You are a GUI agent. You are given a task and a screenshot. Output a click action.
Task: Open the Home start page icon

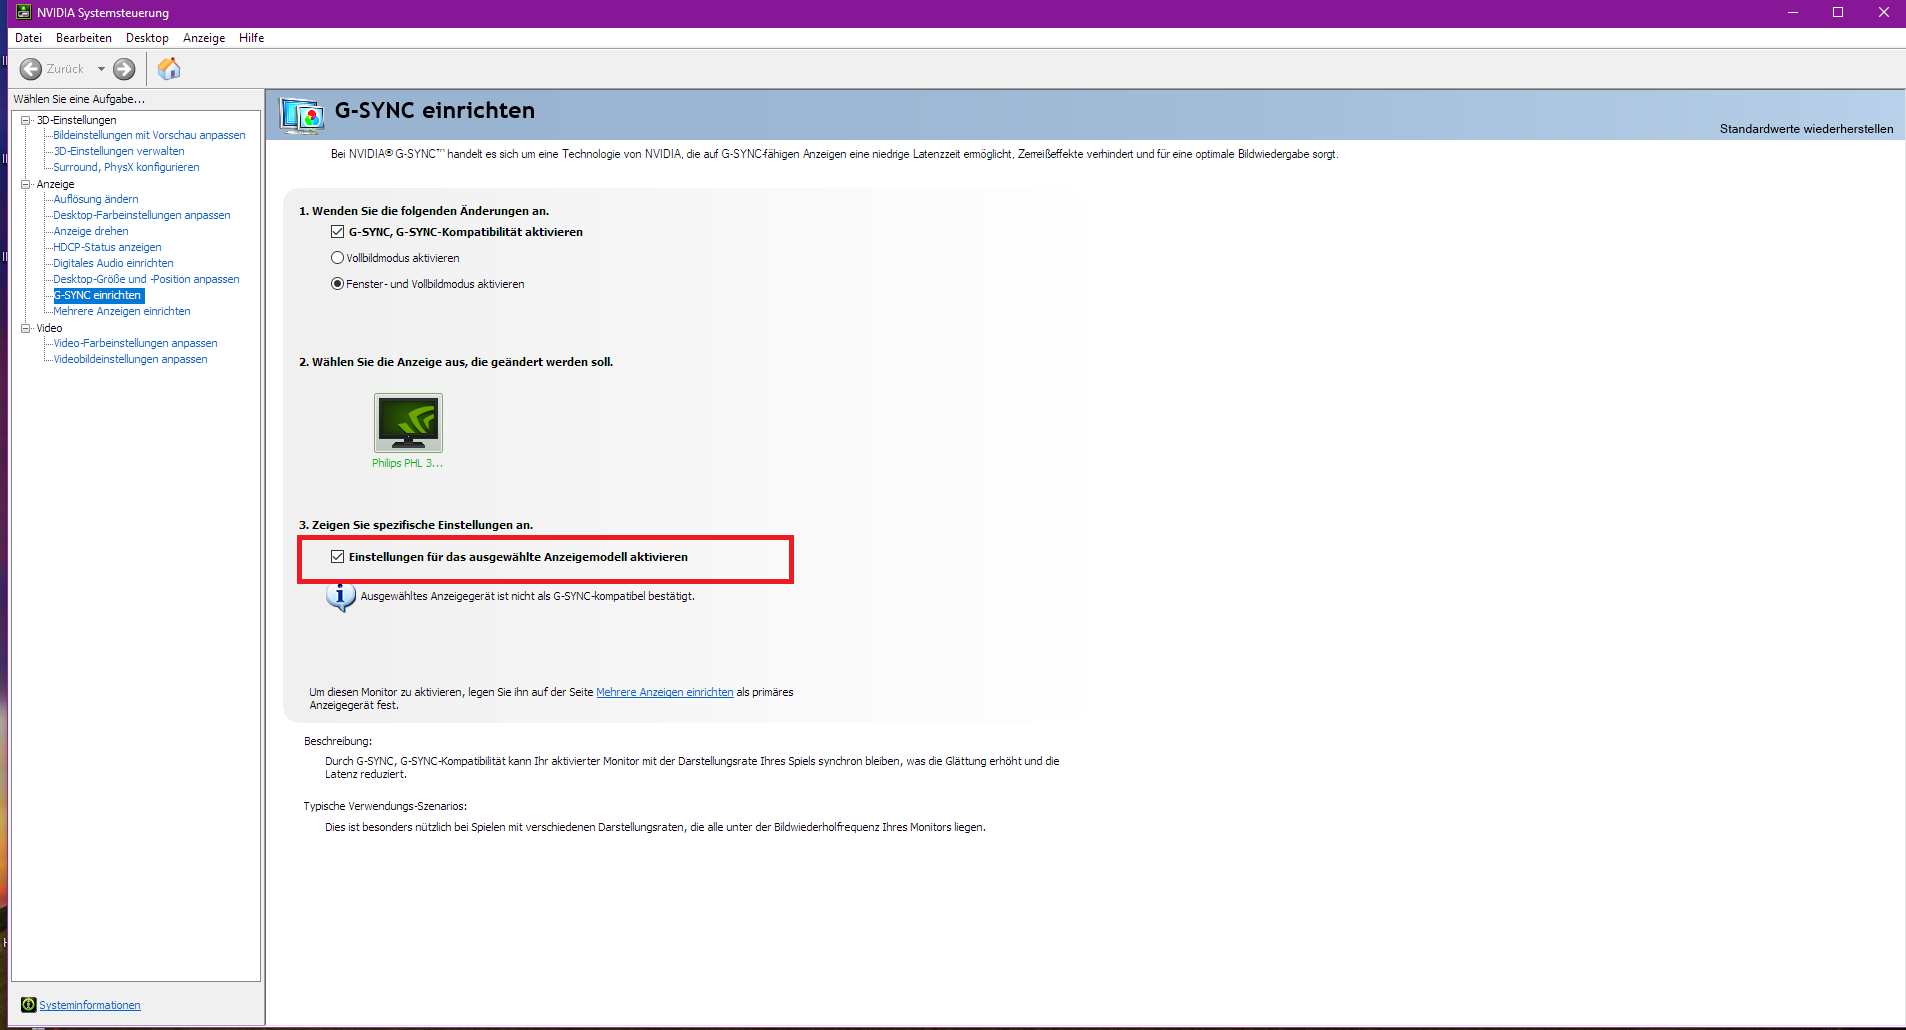[169, 68]
